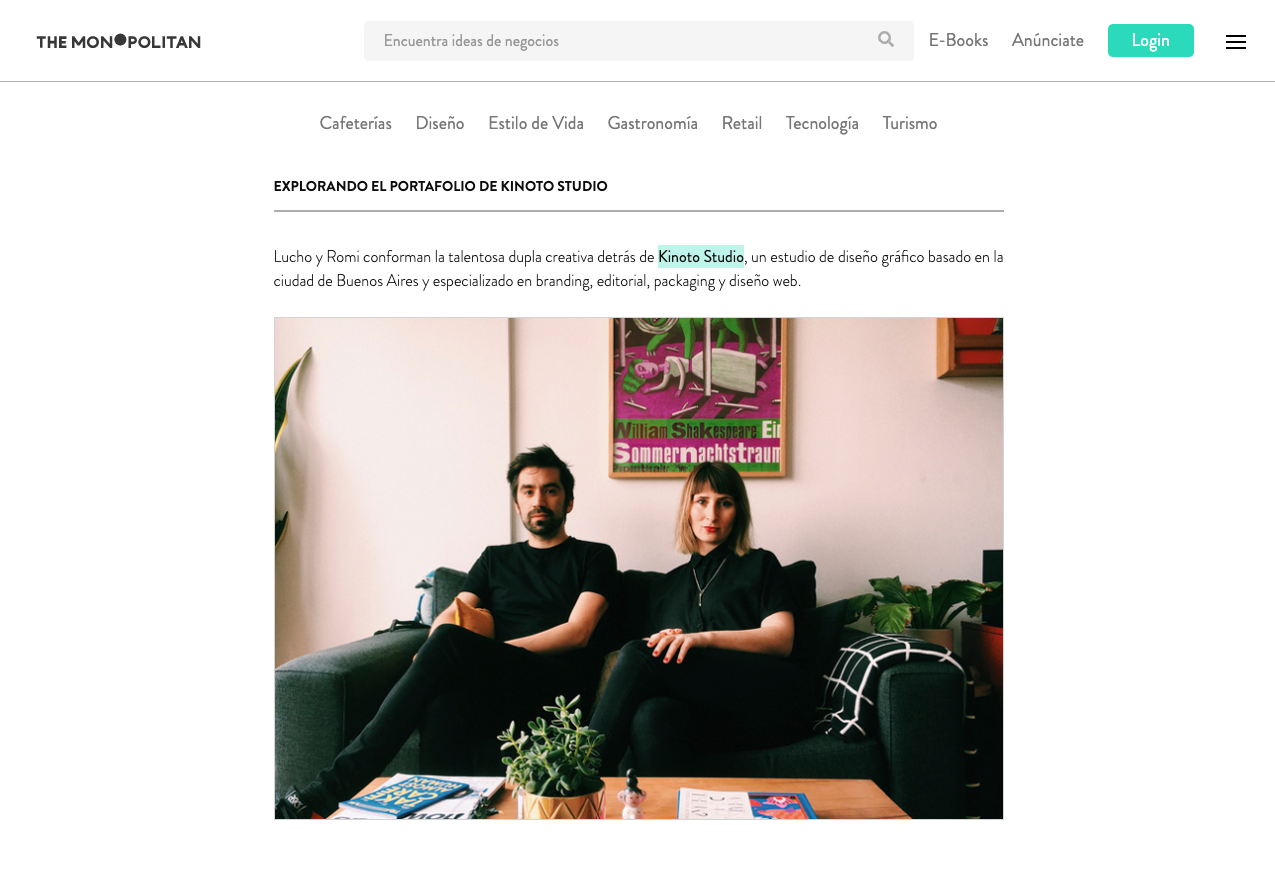Go to the Turismo category
This screenshot has height=874, width=1275.
pyautogui.click(x=910, y=123)
